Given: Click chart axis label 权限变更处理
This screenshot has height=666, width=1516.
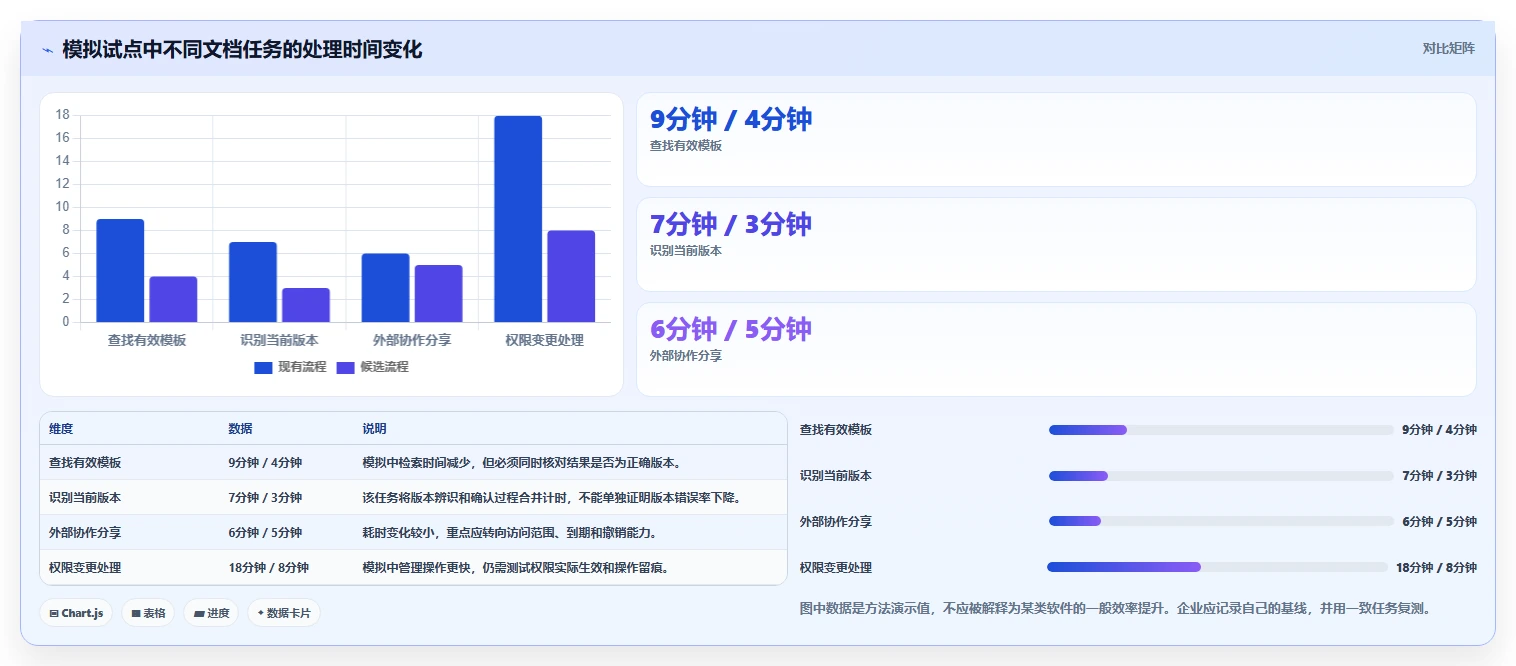Looking at the screenshot, I should [x=545, y=340].
